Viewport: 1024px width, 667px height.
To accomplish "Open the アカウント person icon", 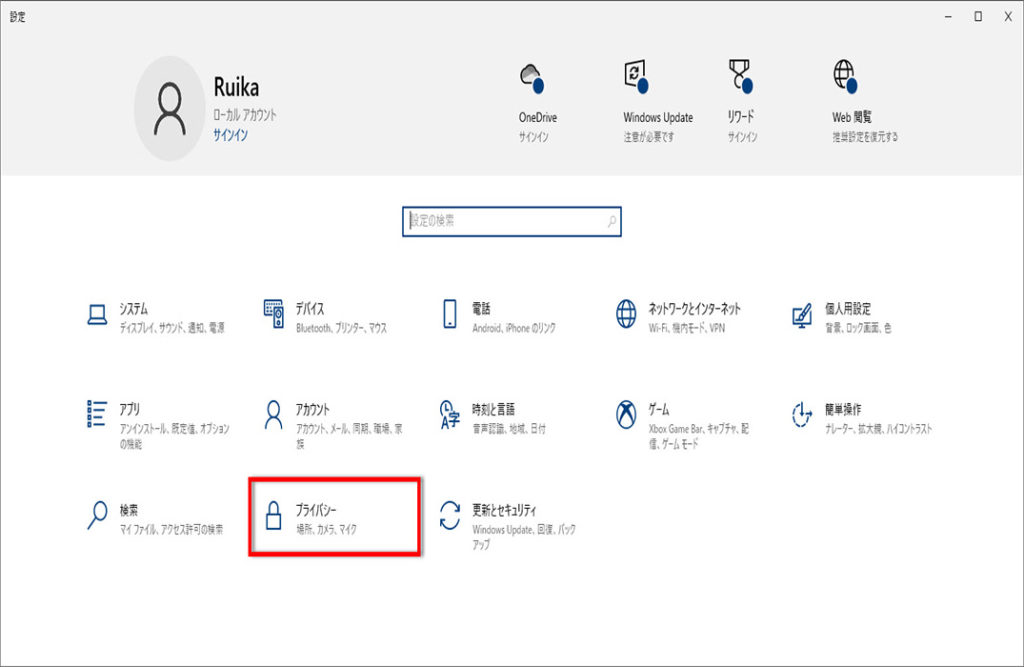I will (274, 414).
